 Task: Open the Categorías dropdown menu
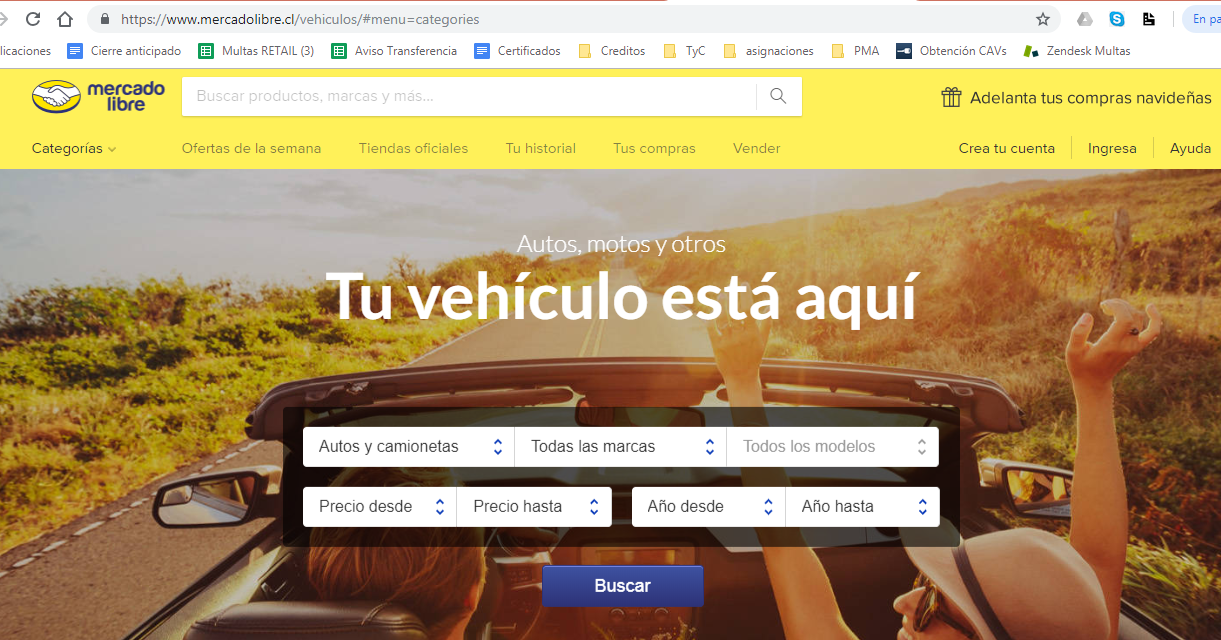click(73, 147)
